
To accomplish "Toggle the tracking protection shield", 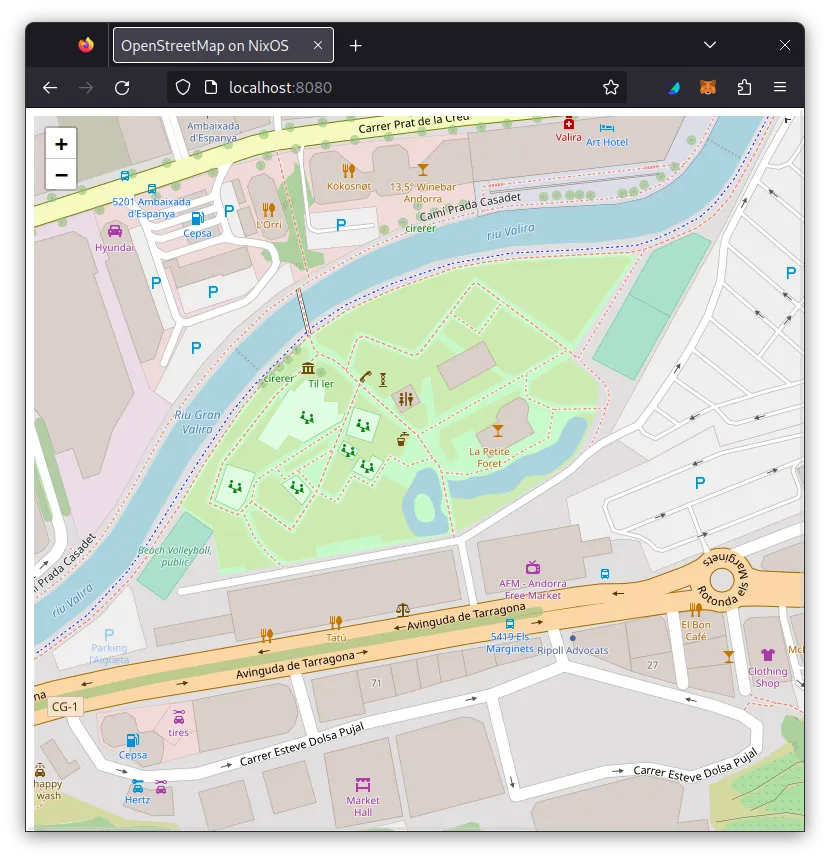I will click(182, 87).
